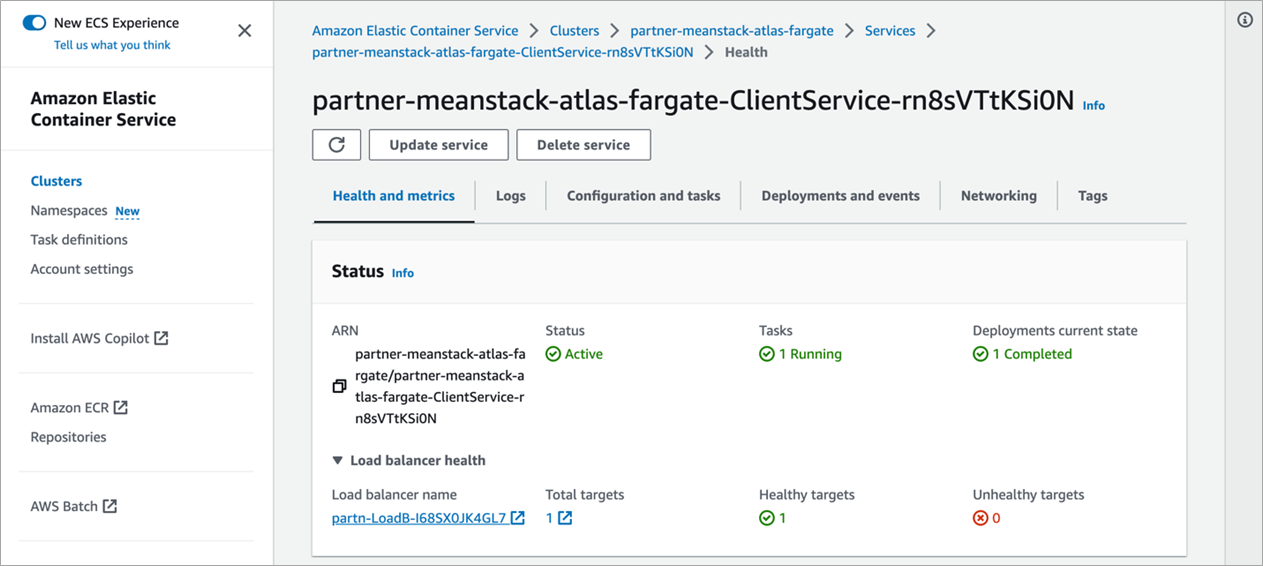Go to Task definitions in sidebar
This screenshot has height=566, width=1263.
point(79,240)
